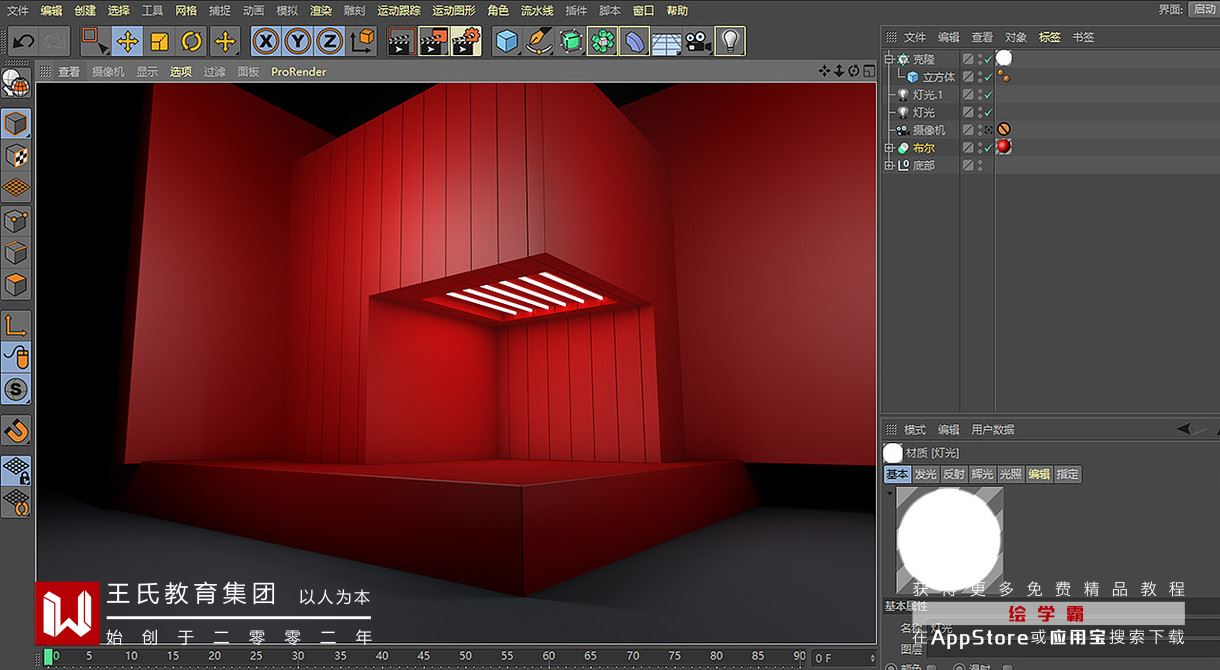Select the Rotate tool in top toolbar
This screenshot has height=670, width=1220.
click(192, 42)
